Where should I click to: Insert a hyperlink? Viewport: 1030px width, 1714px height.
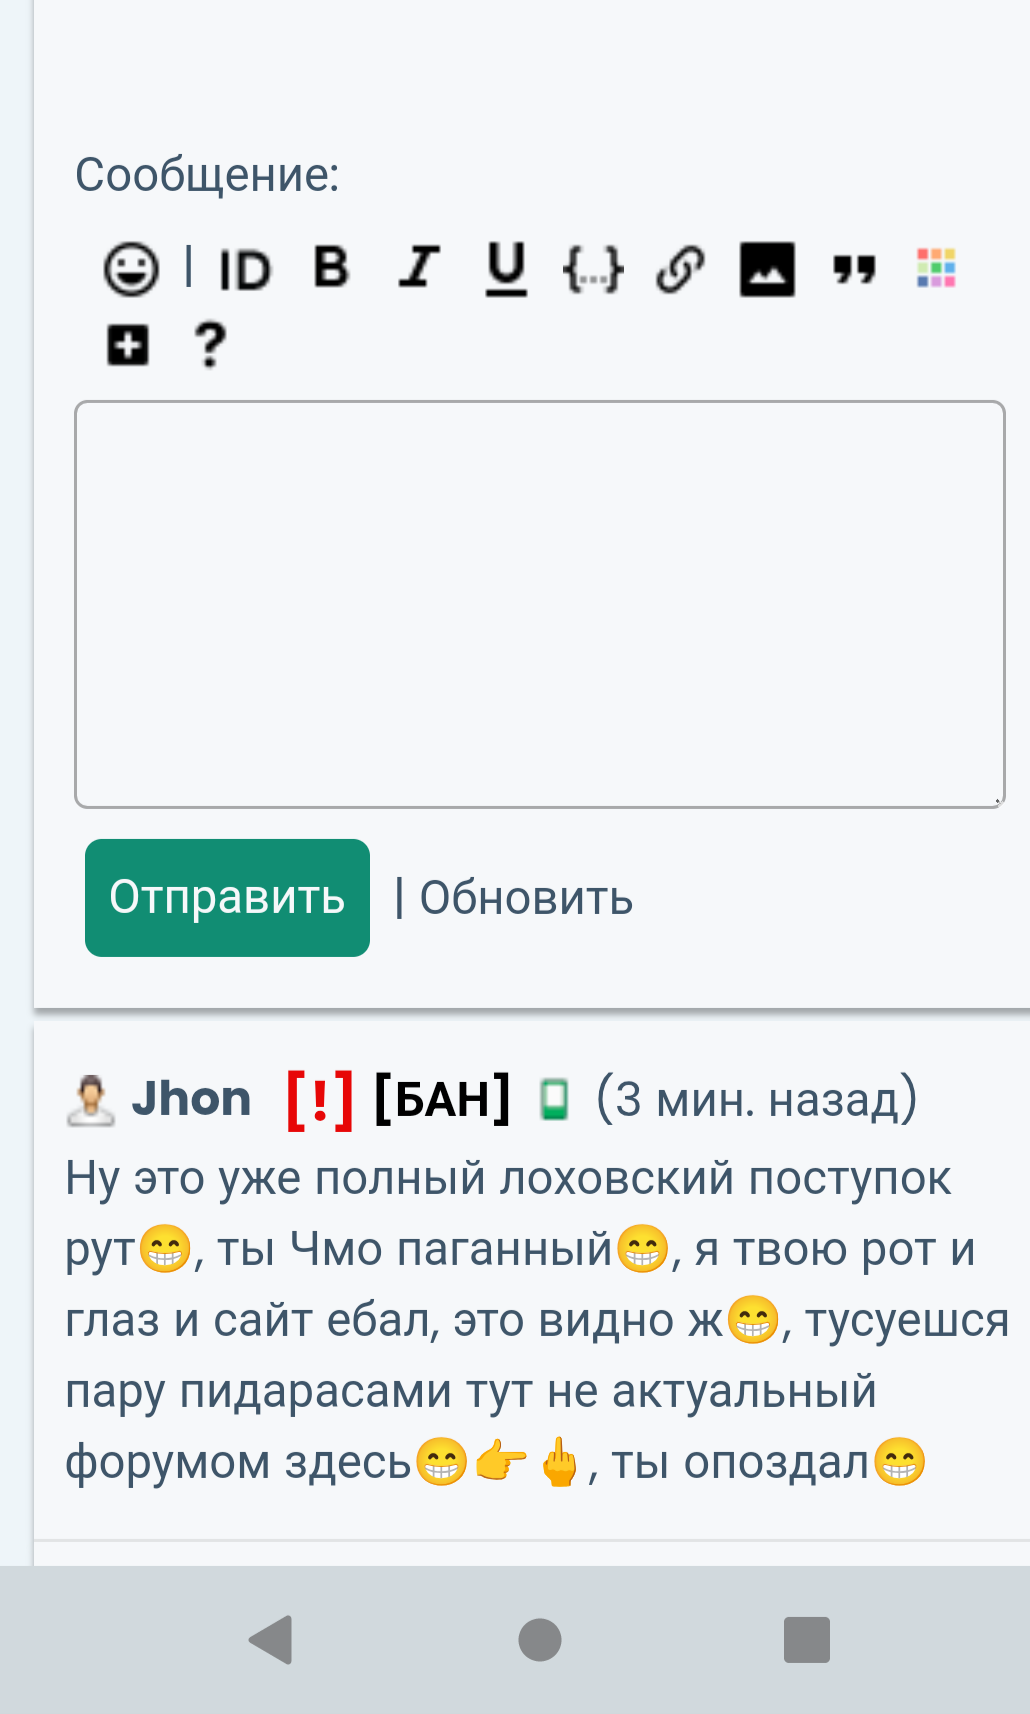pos(680,269)
